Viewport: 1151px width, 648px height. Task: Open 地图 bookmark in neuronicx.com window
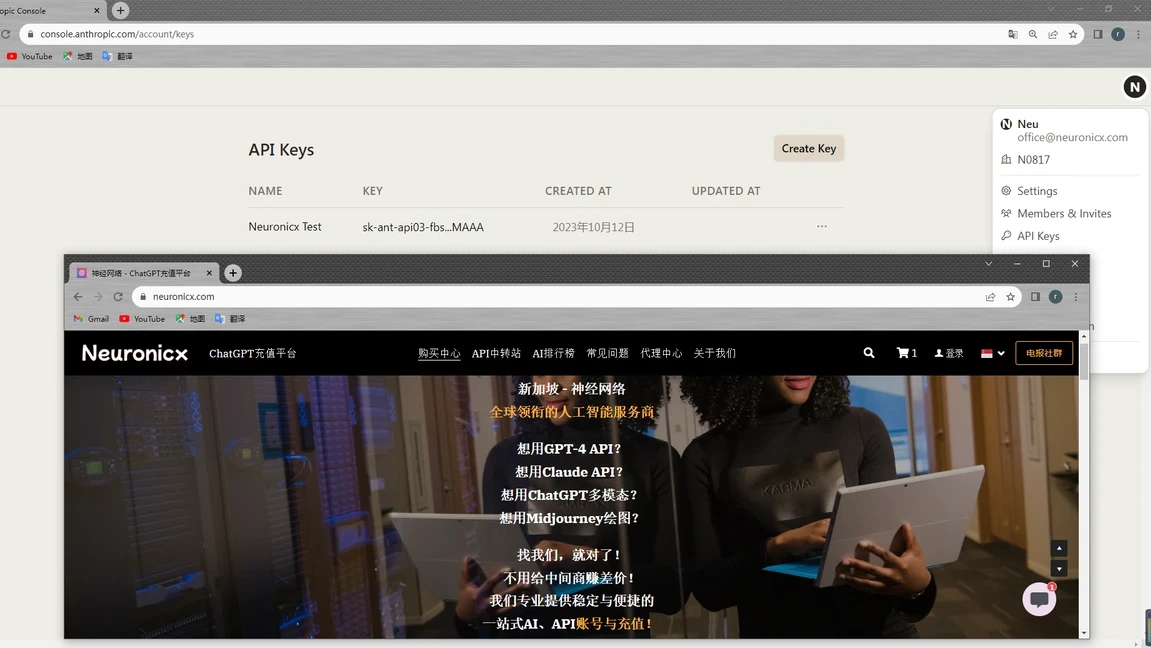[x=190, y=318]
